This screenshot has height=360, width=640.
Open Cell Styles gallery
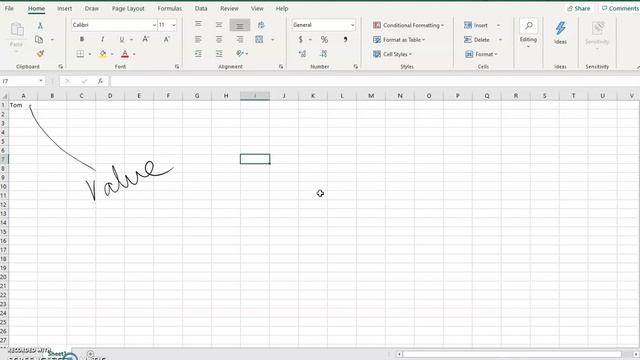[392, 54]
